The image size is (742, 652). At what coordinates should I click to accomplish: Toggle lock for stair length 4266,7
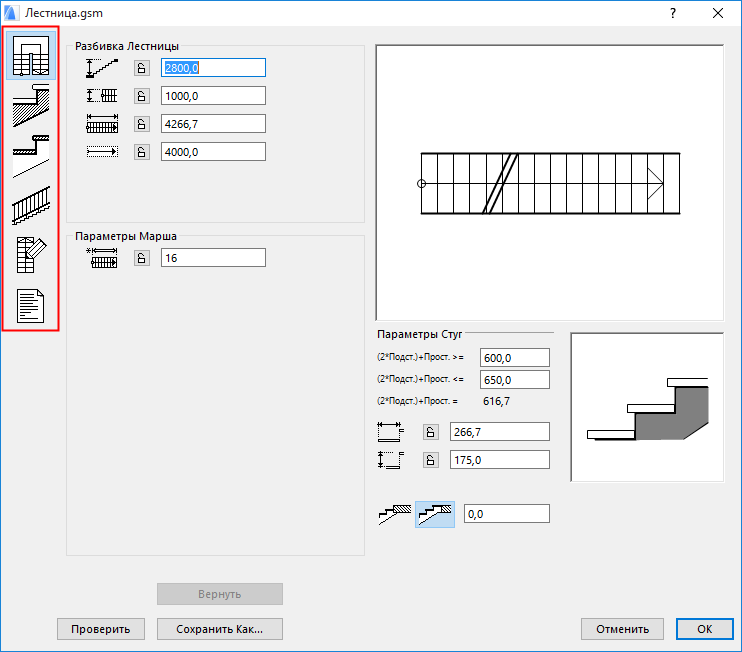141,124
